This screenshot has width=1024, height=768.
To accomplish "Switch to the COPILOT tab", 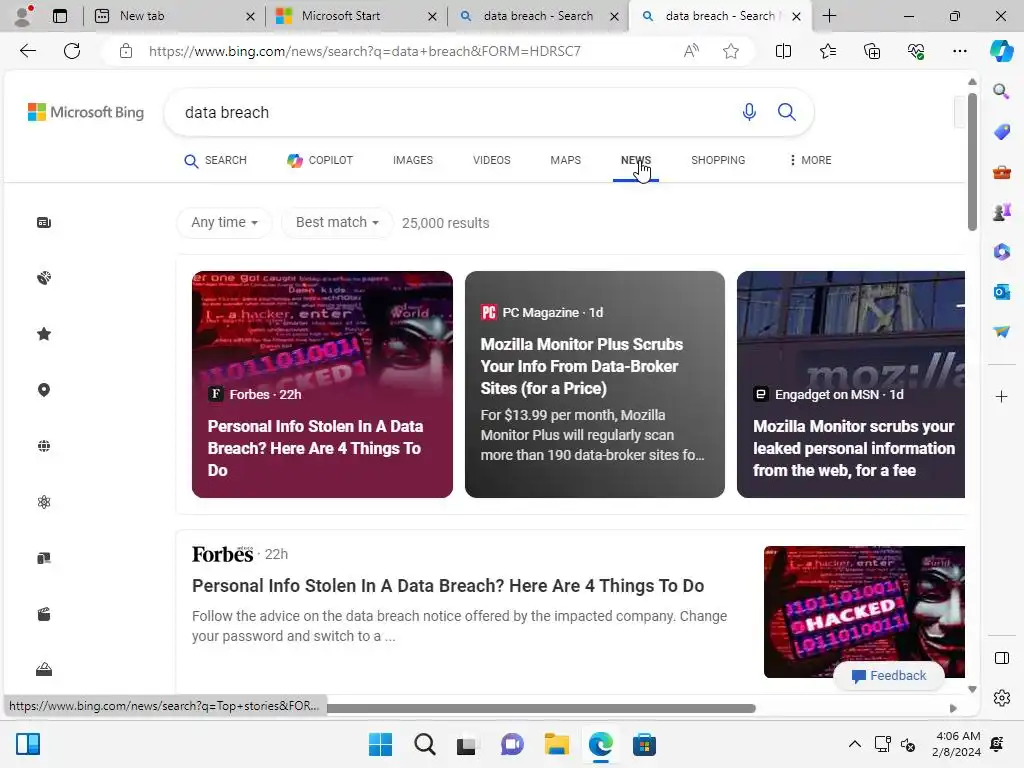I will point(320,160).
